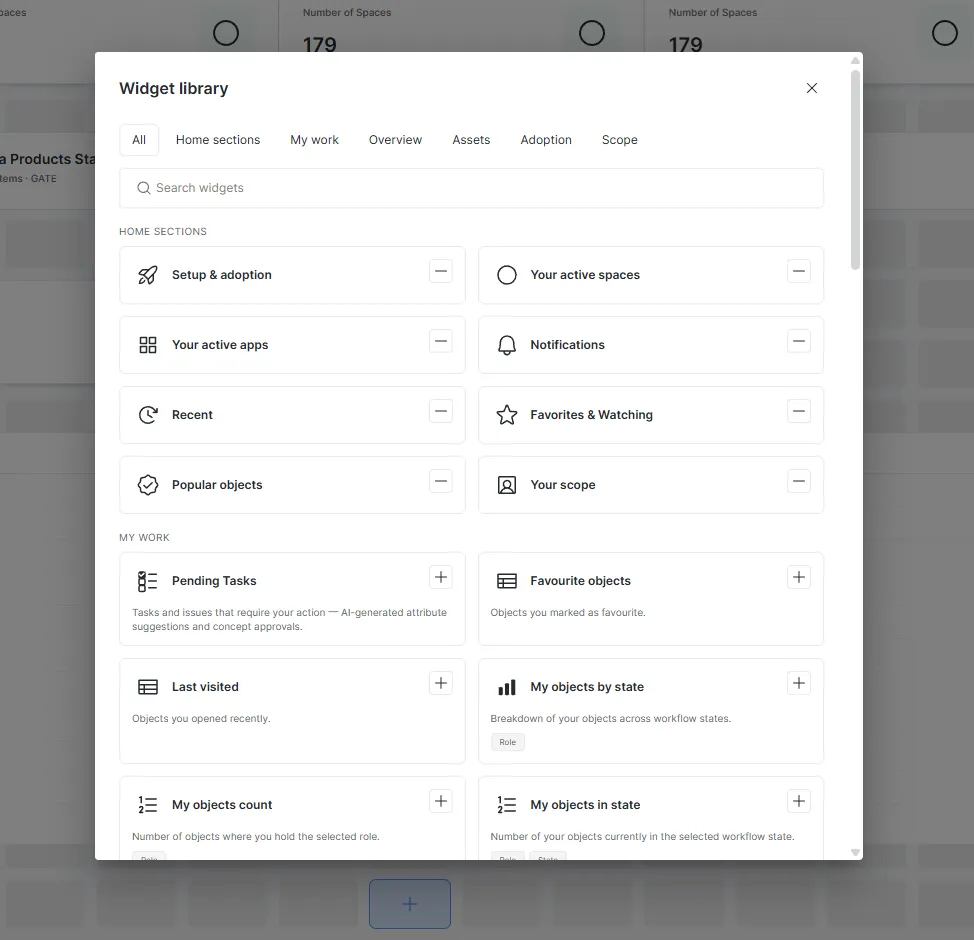Screen dimensions: 974x940
Task: Click the bell icon for Notifications
Action: click(x=507, y=345)
